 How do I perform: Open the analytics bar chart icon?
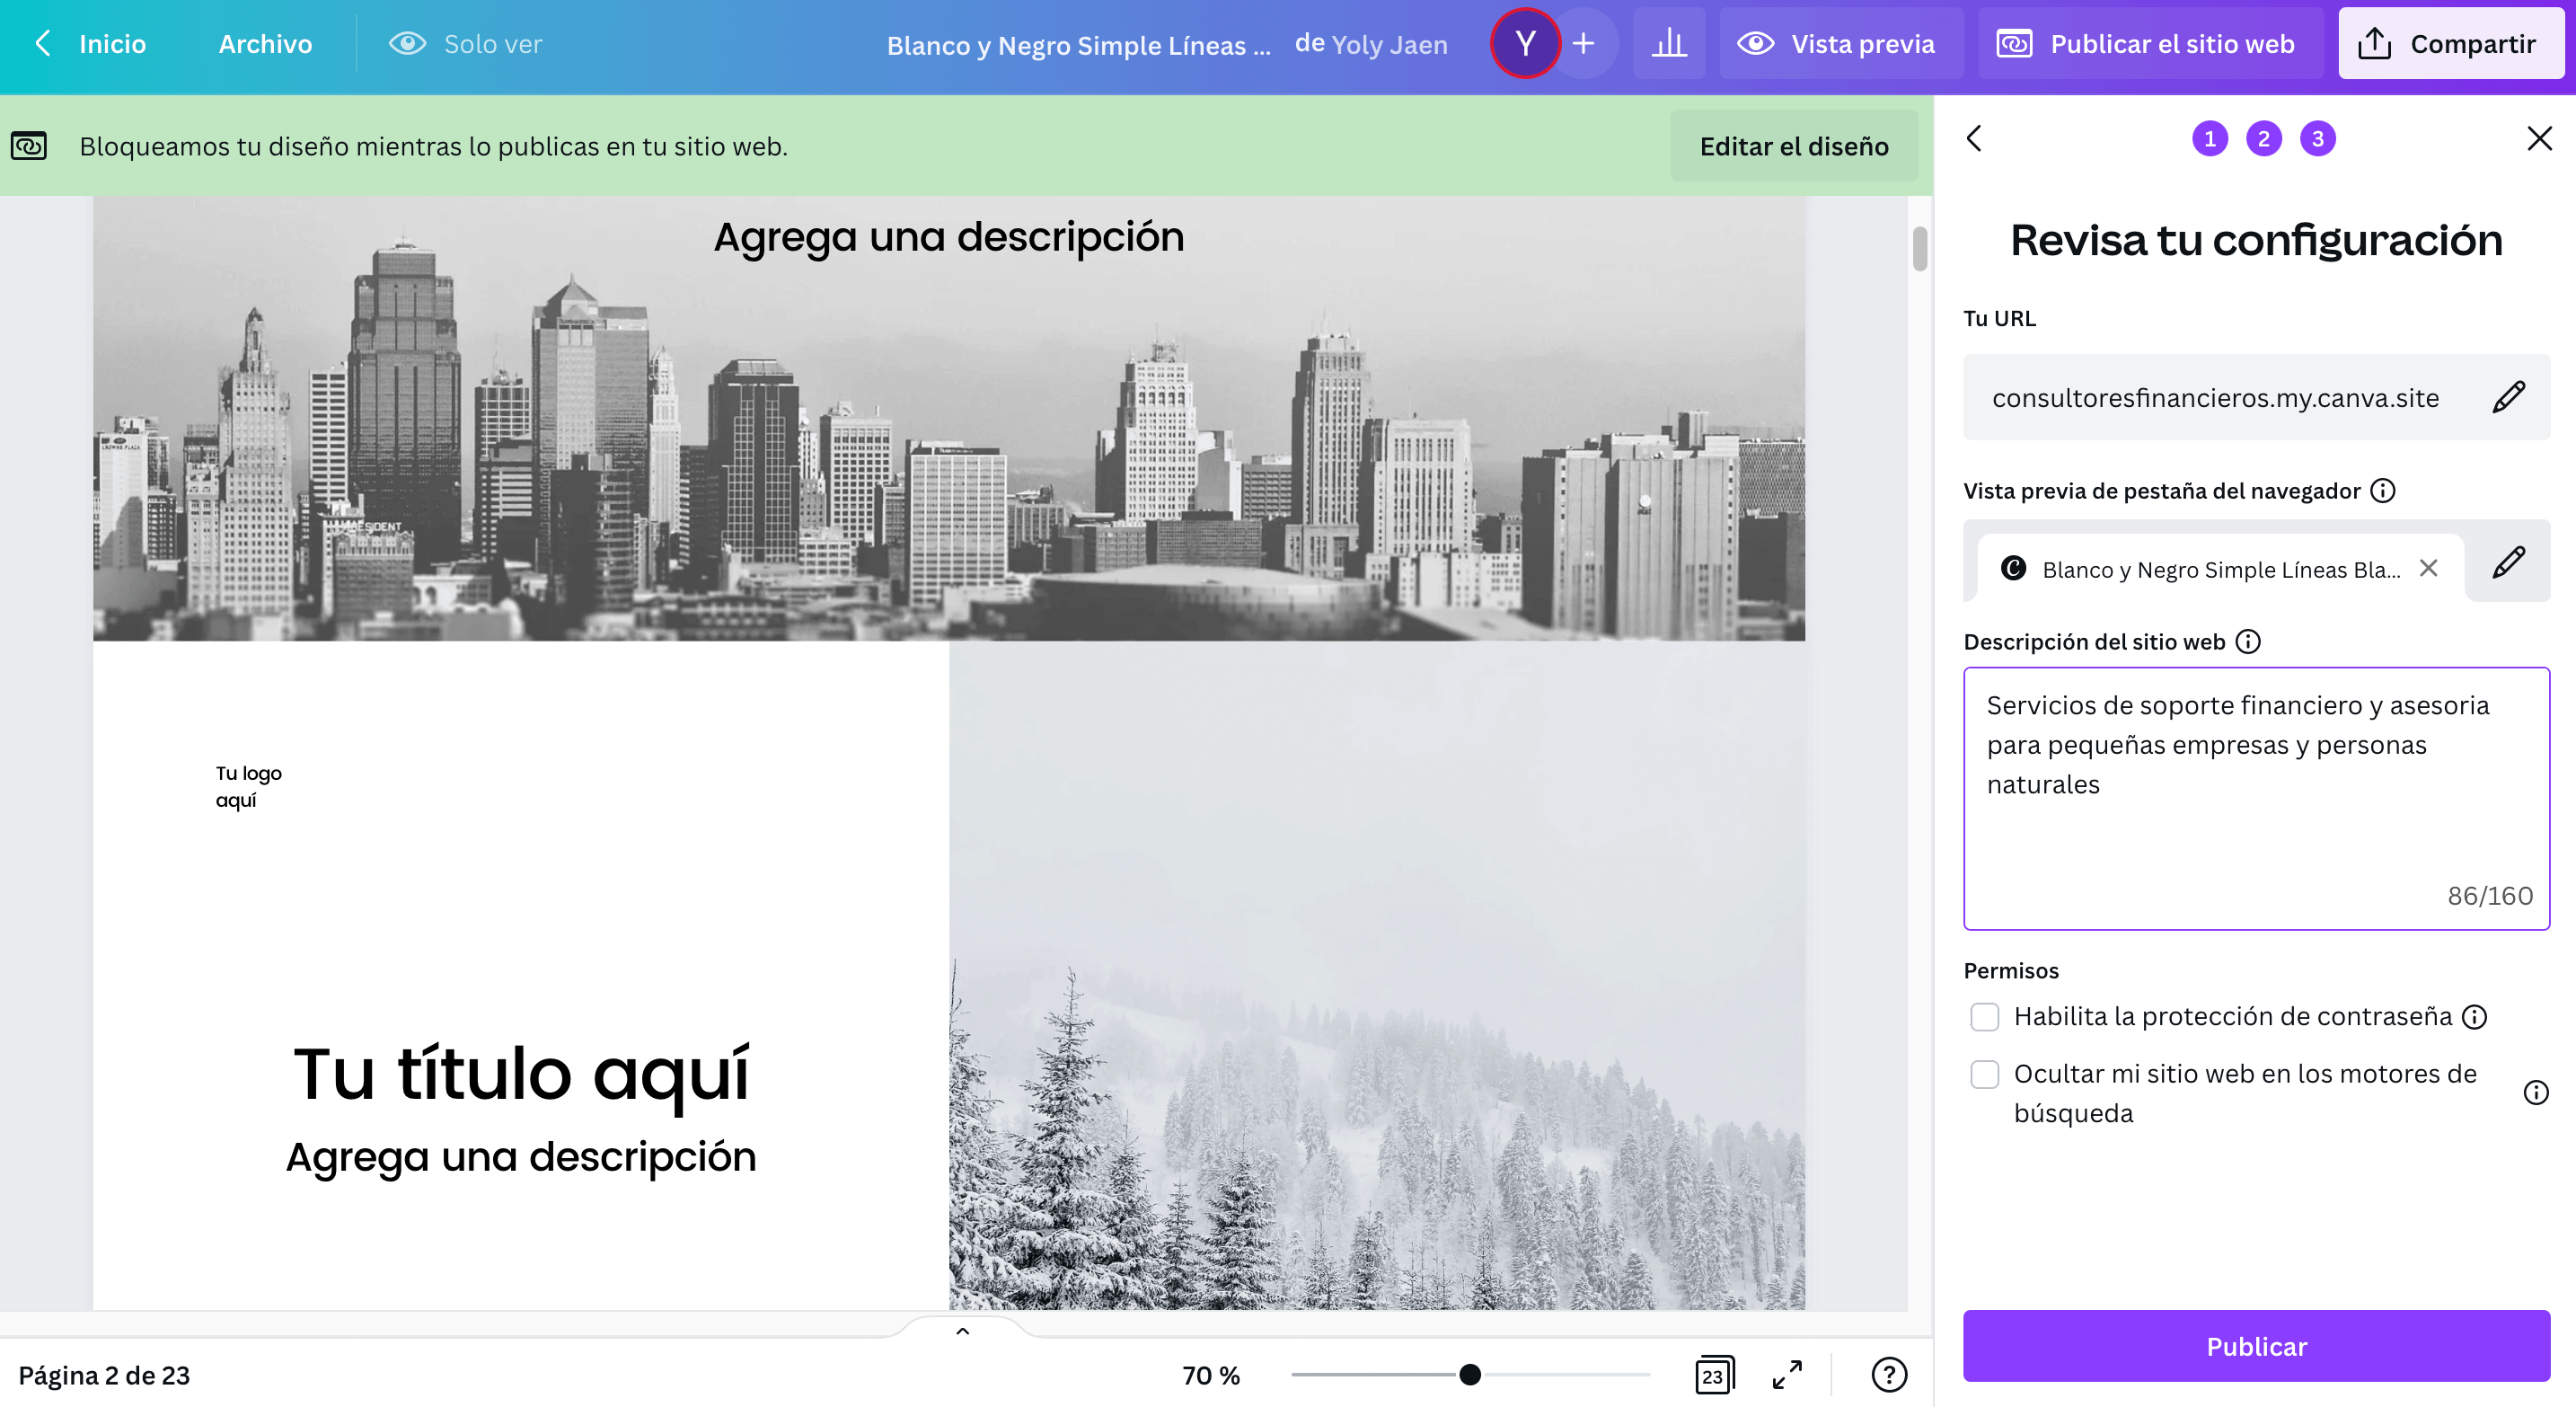[1669, 44]
